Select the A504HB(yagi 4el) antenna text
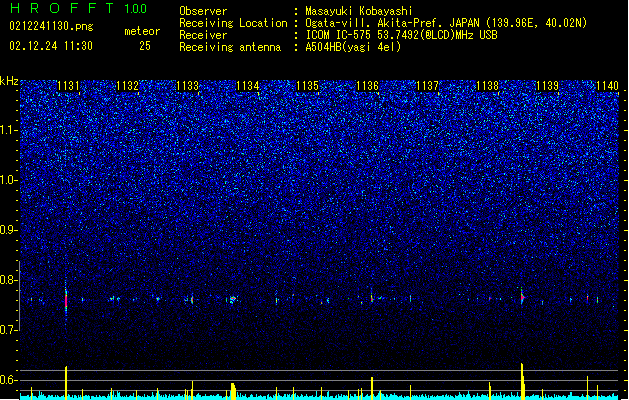Image resolution: width=629 pixels, height=400 pixels. 353,47
